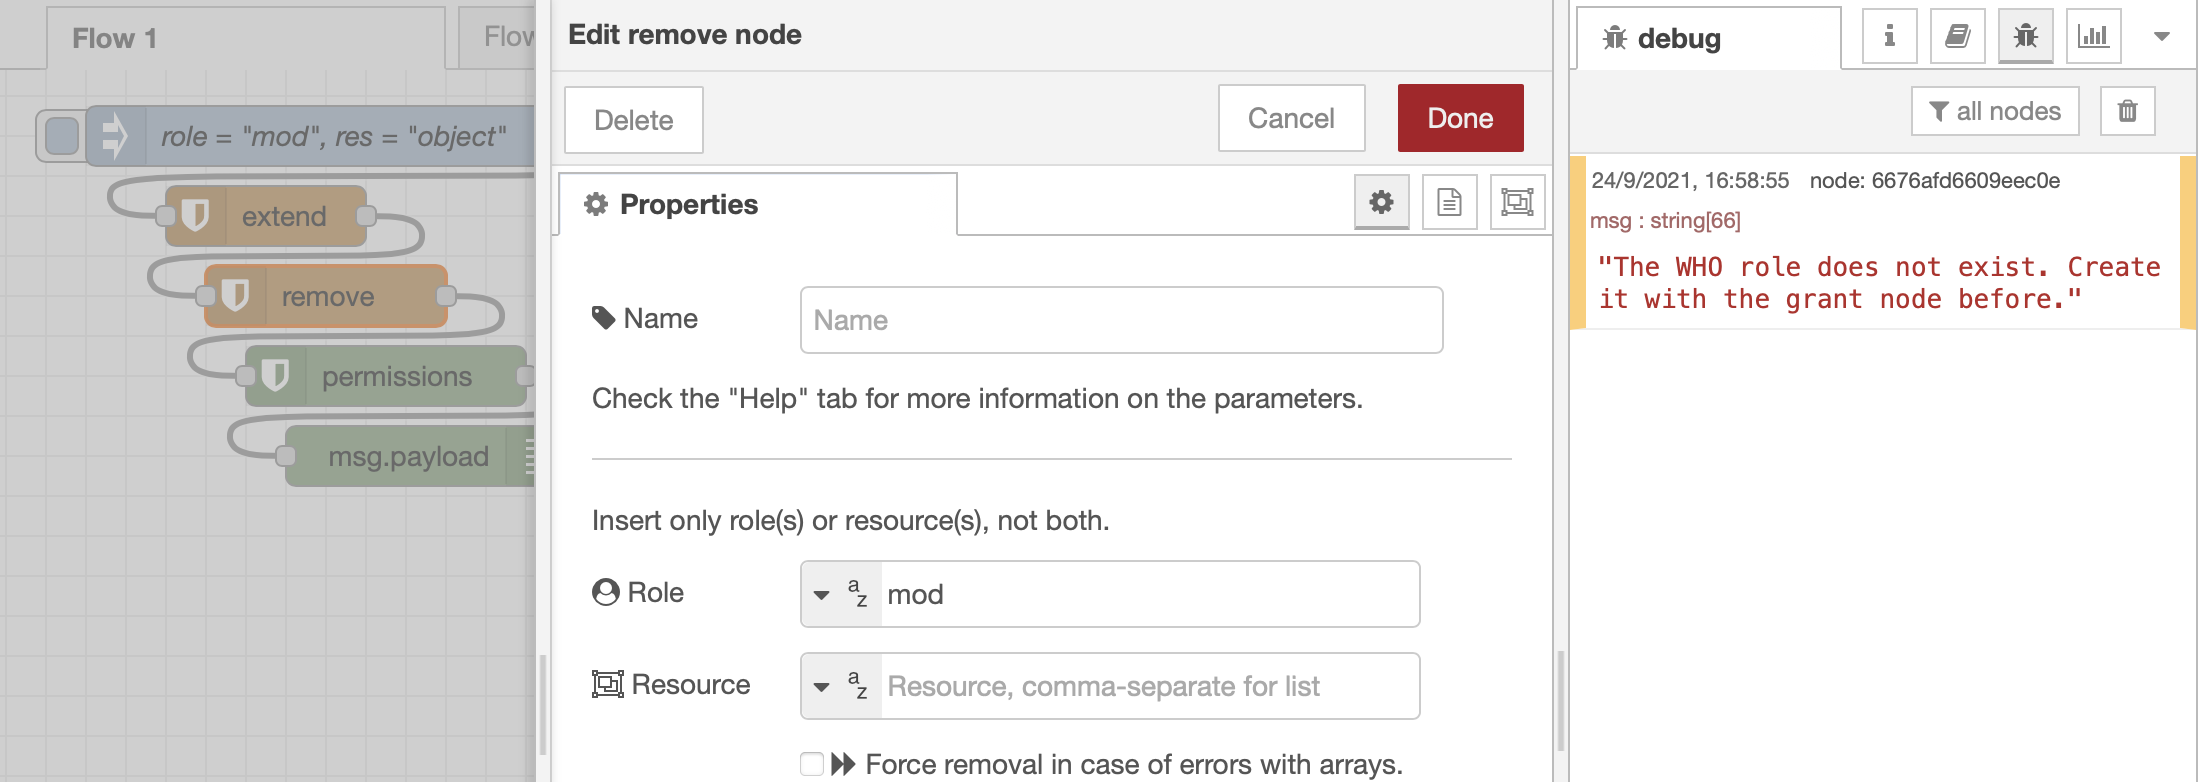Screen dimensions: 2198x782
Task: Open the node appearance icon tab
Action: (x=1517, y=202)
